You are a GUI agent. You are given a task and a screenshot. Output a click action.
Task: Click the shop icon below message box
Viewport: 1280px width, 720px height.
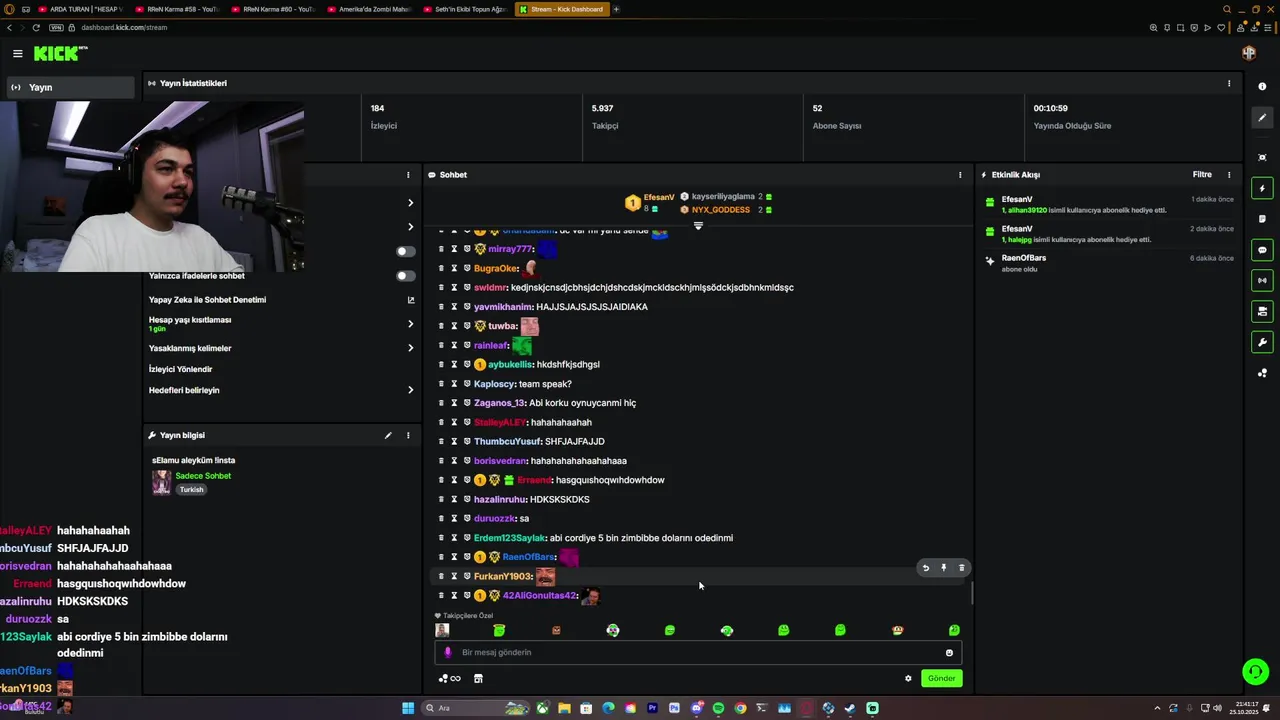click(x=478, y=679)
